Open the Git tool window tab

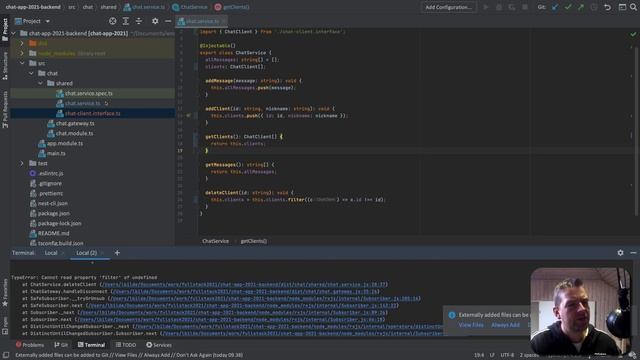tap(61, 345)
